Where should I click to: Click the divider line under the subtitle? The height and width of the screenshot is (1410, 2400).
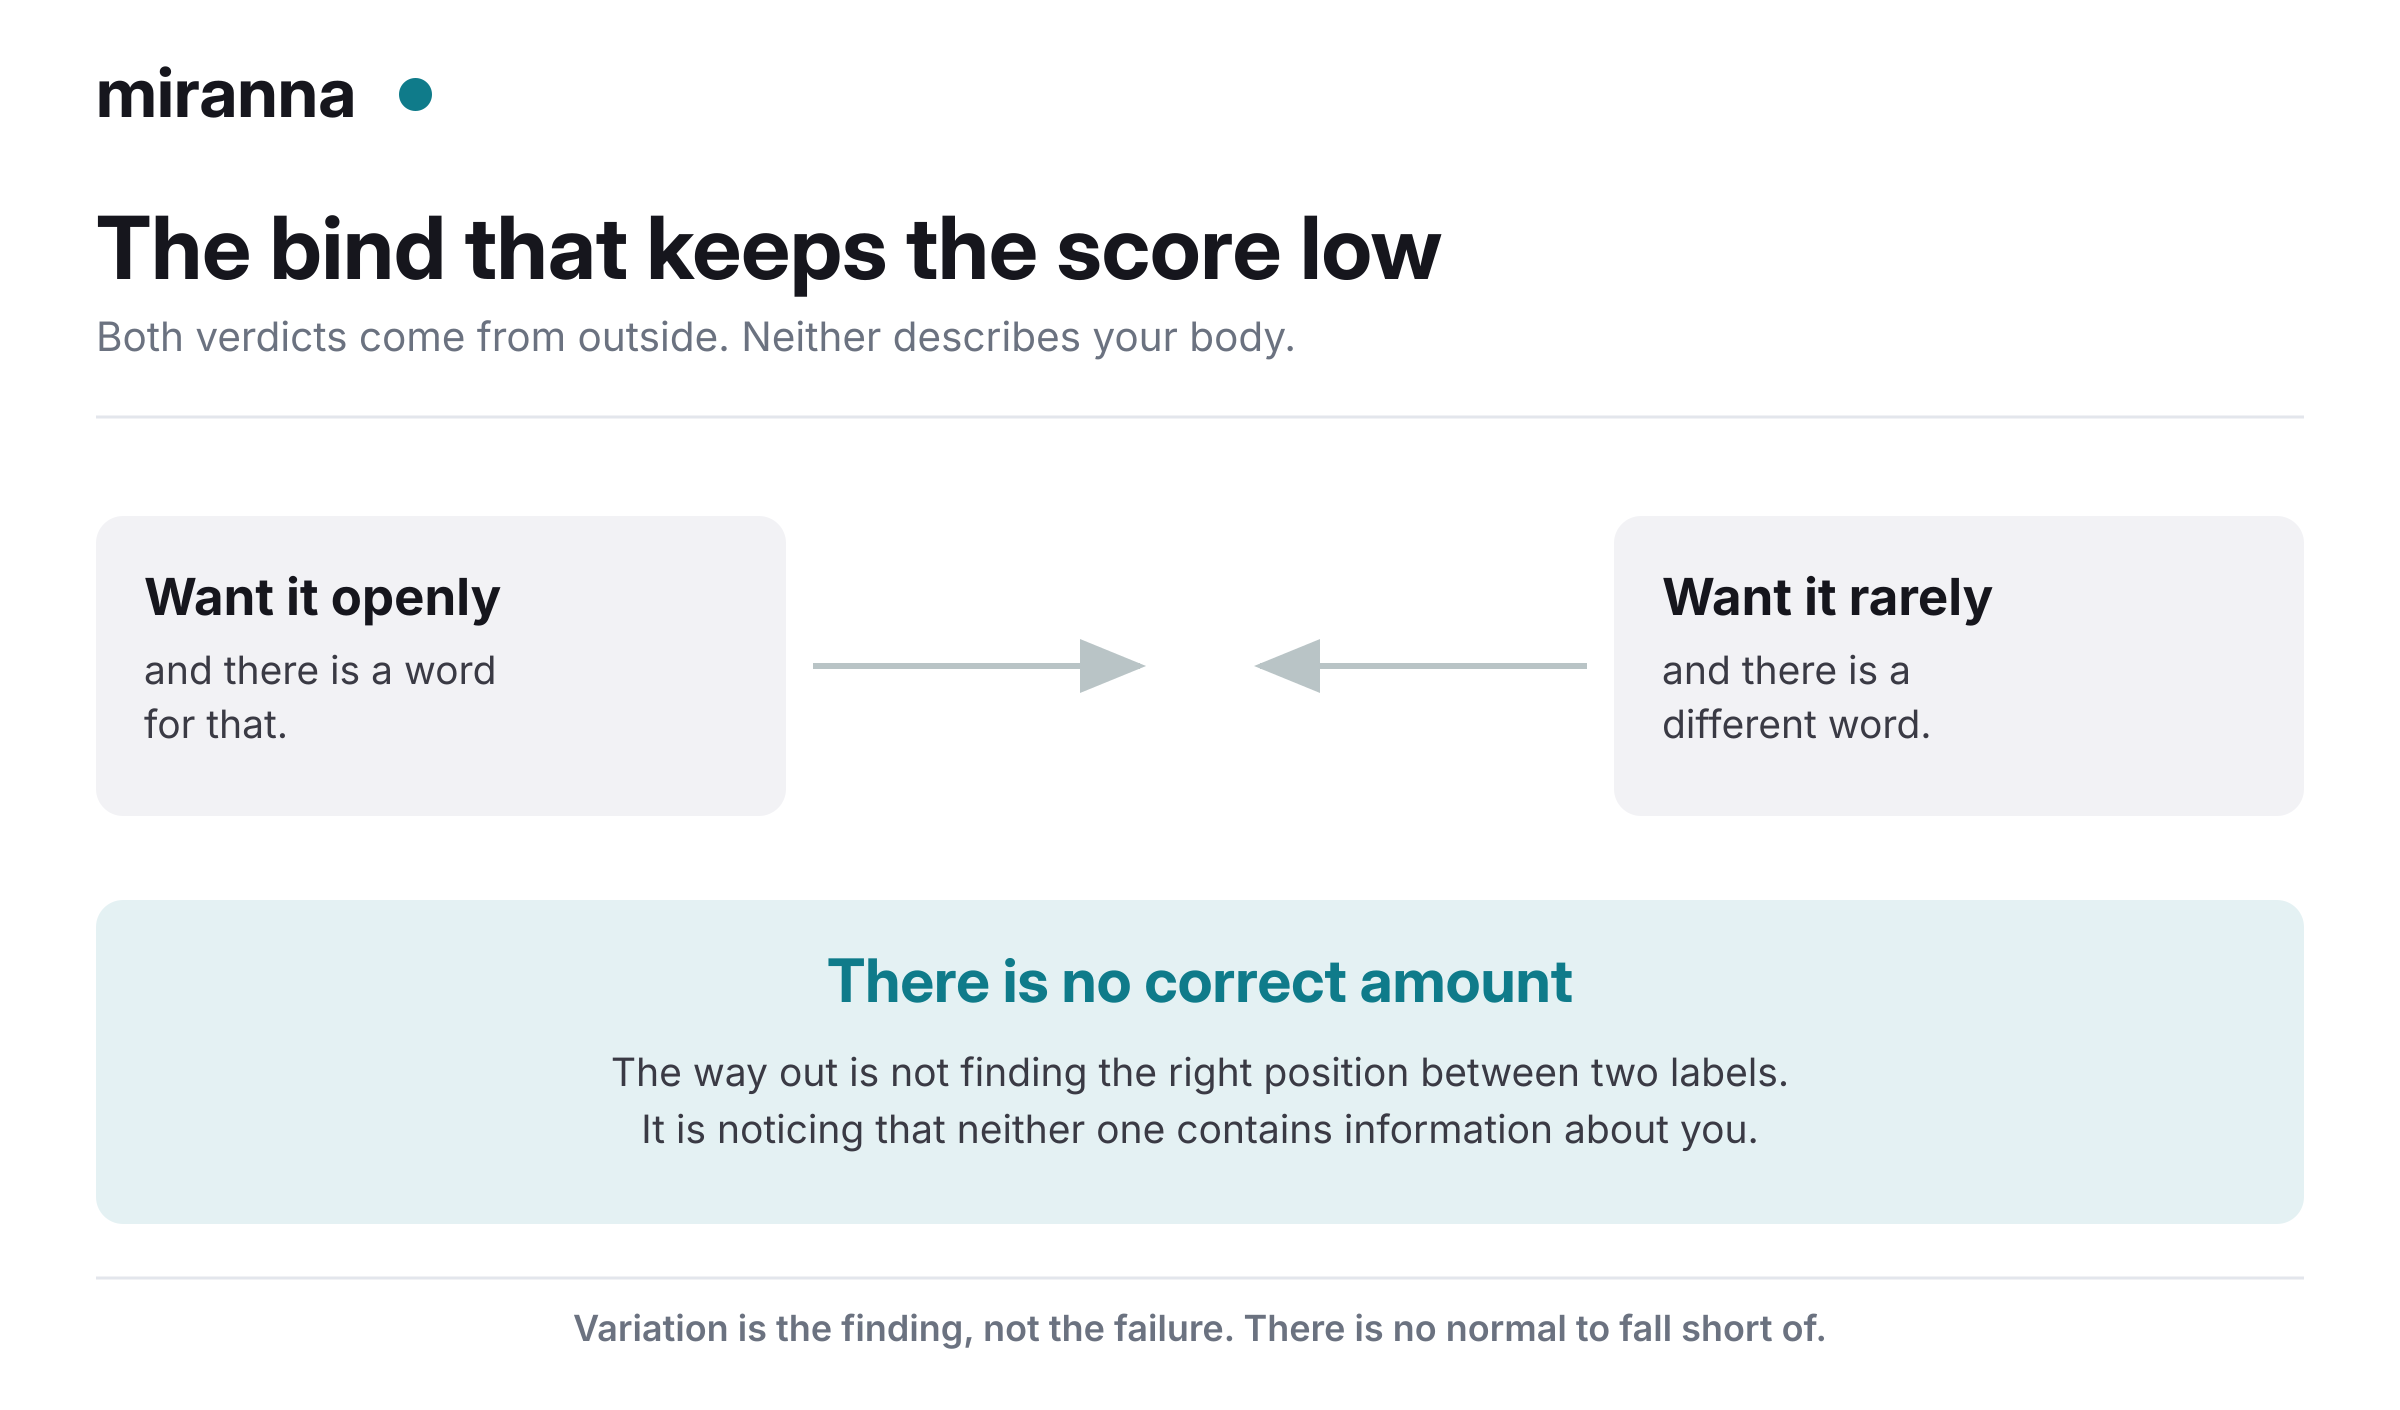coord(1200,417)
